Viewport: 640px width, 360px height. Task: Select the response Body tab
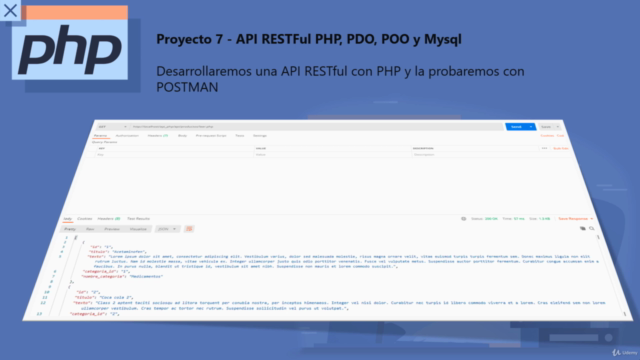point(67,219)
